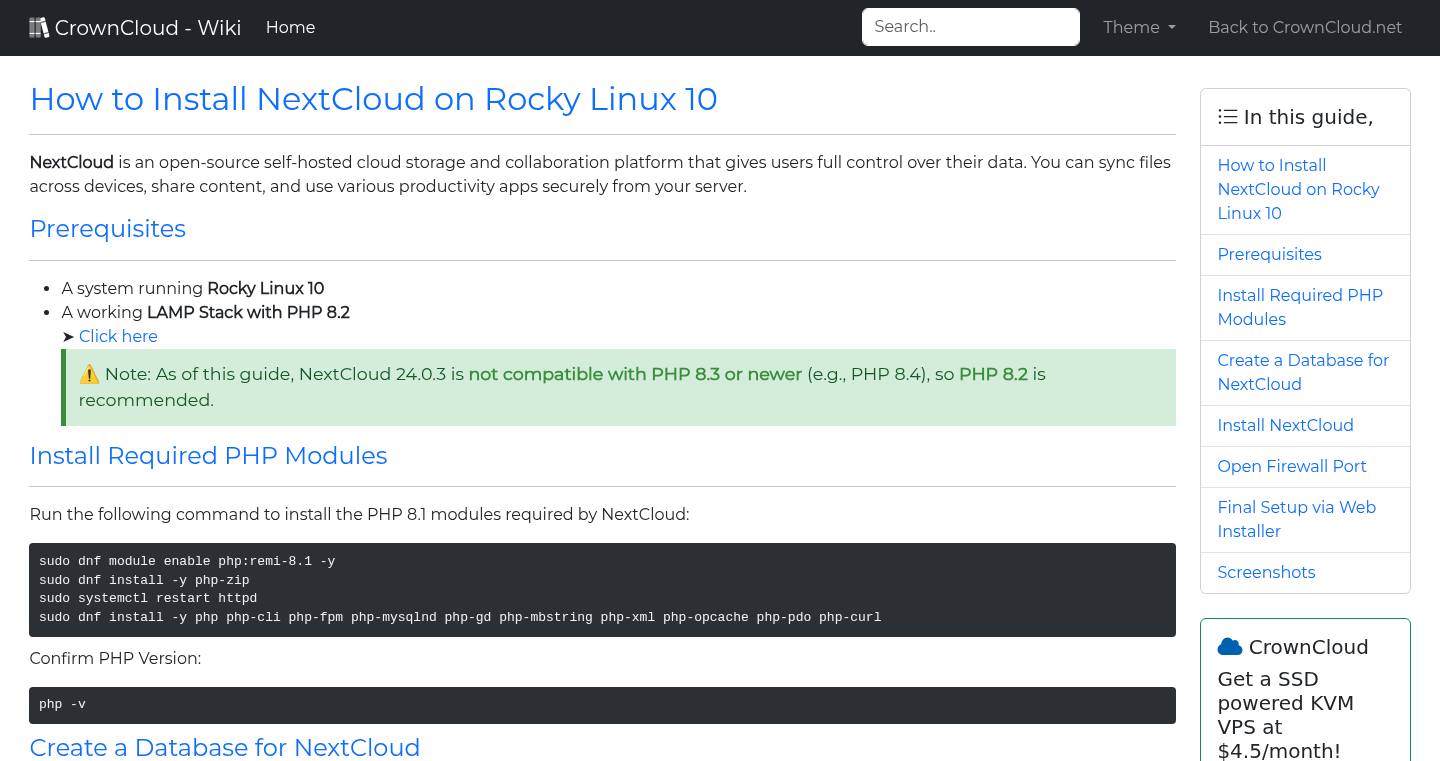Click inside the Search field
1440x761 pixels.
click(969, 26)
